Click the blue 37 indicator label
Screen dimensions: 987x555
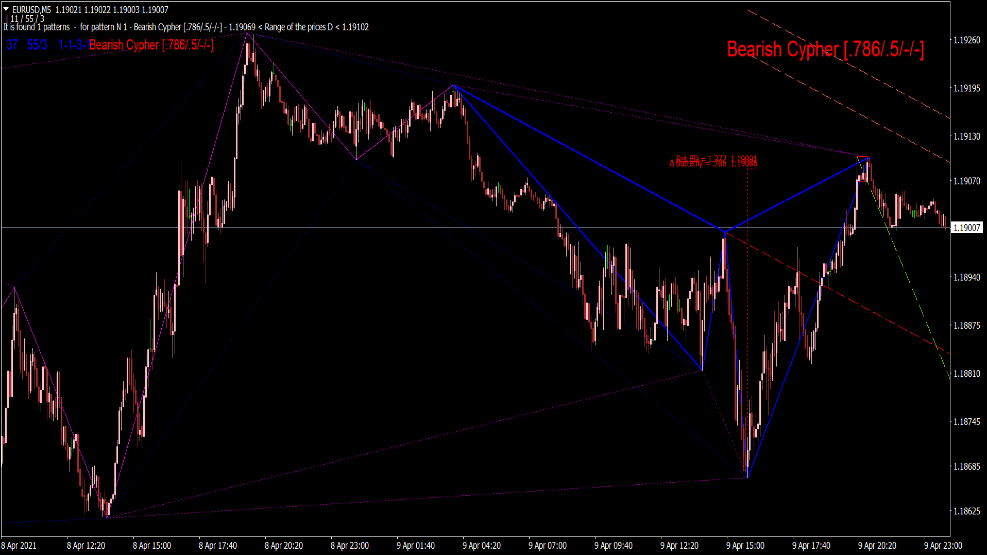pyautogui.click(x=12, y=45)
